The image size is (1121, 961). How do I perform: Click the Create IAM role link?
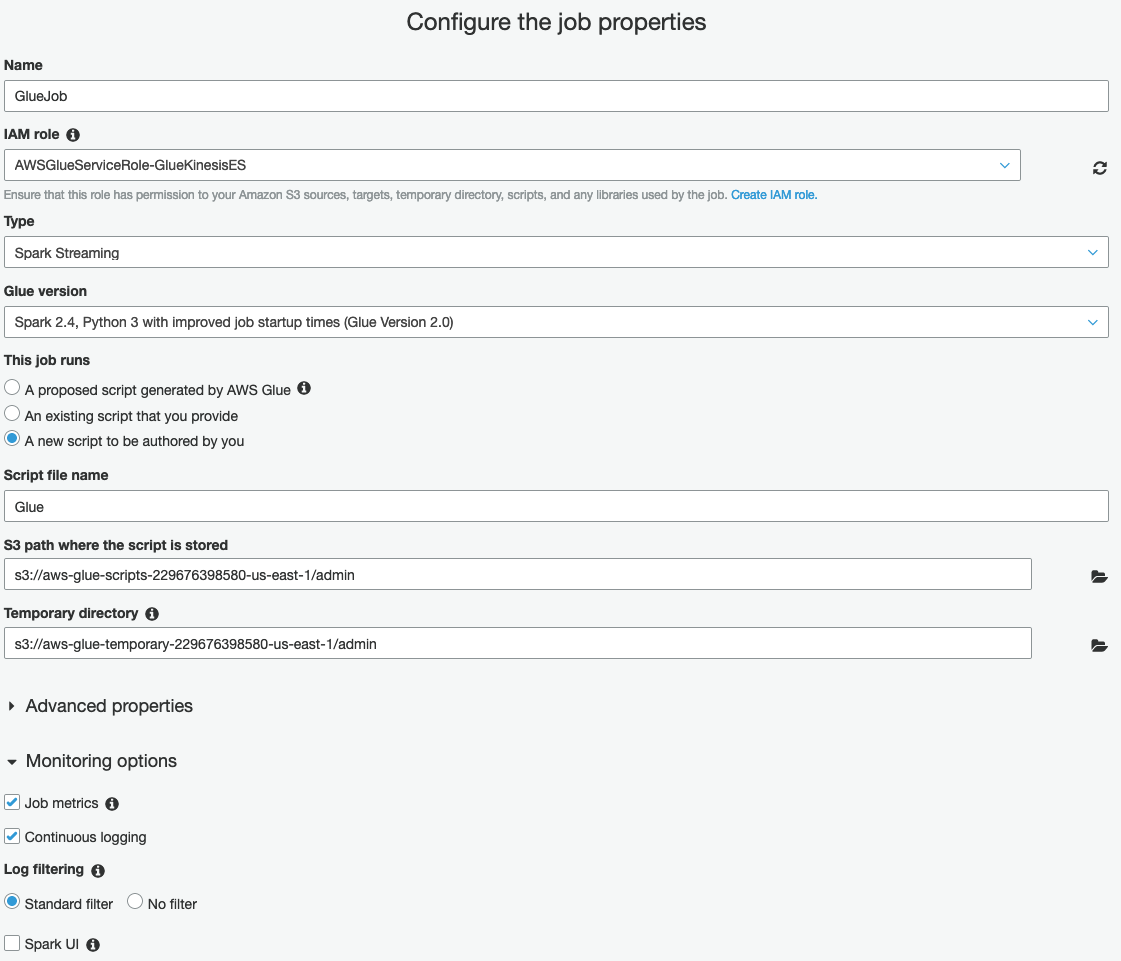tap(774, 195)
